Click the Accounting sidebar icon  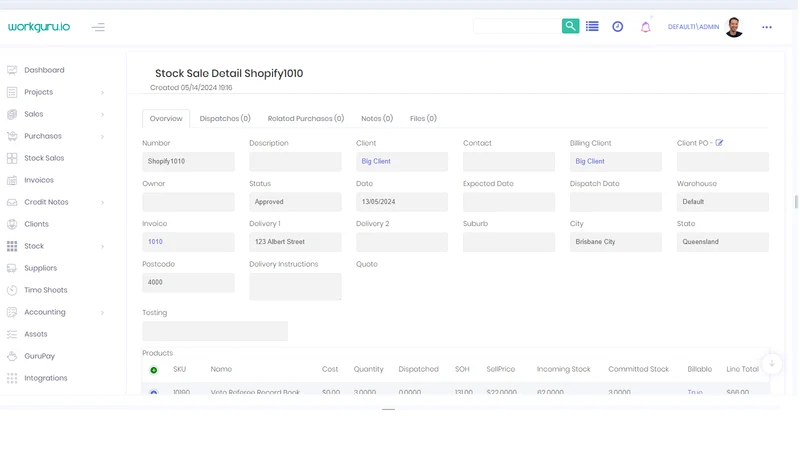(12, 312)
